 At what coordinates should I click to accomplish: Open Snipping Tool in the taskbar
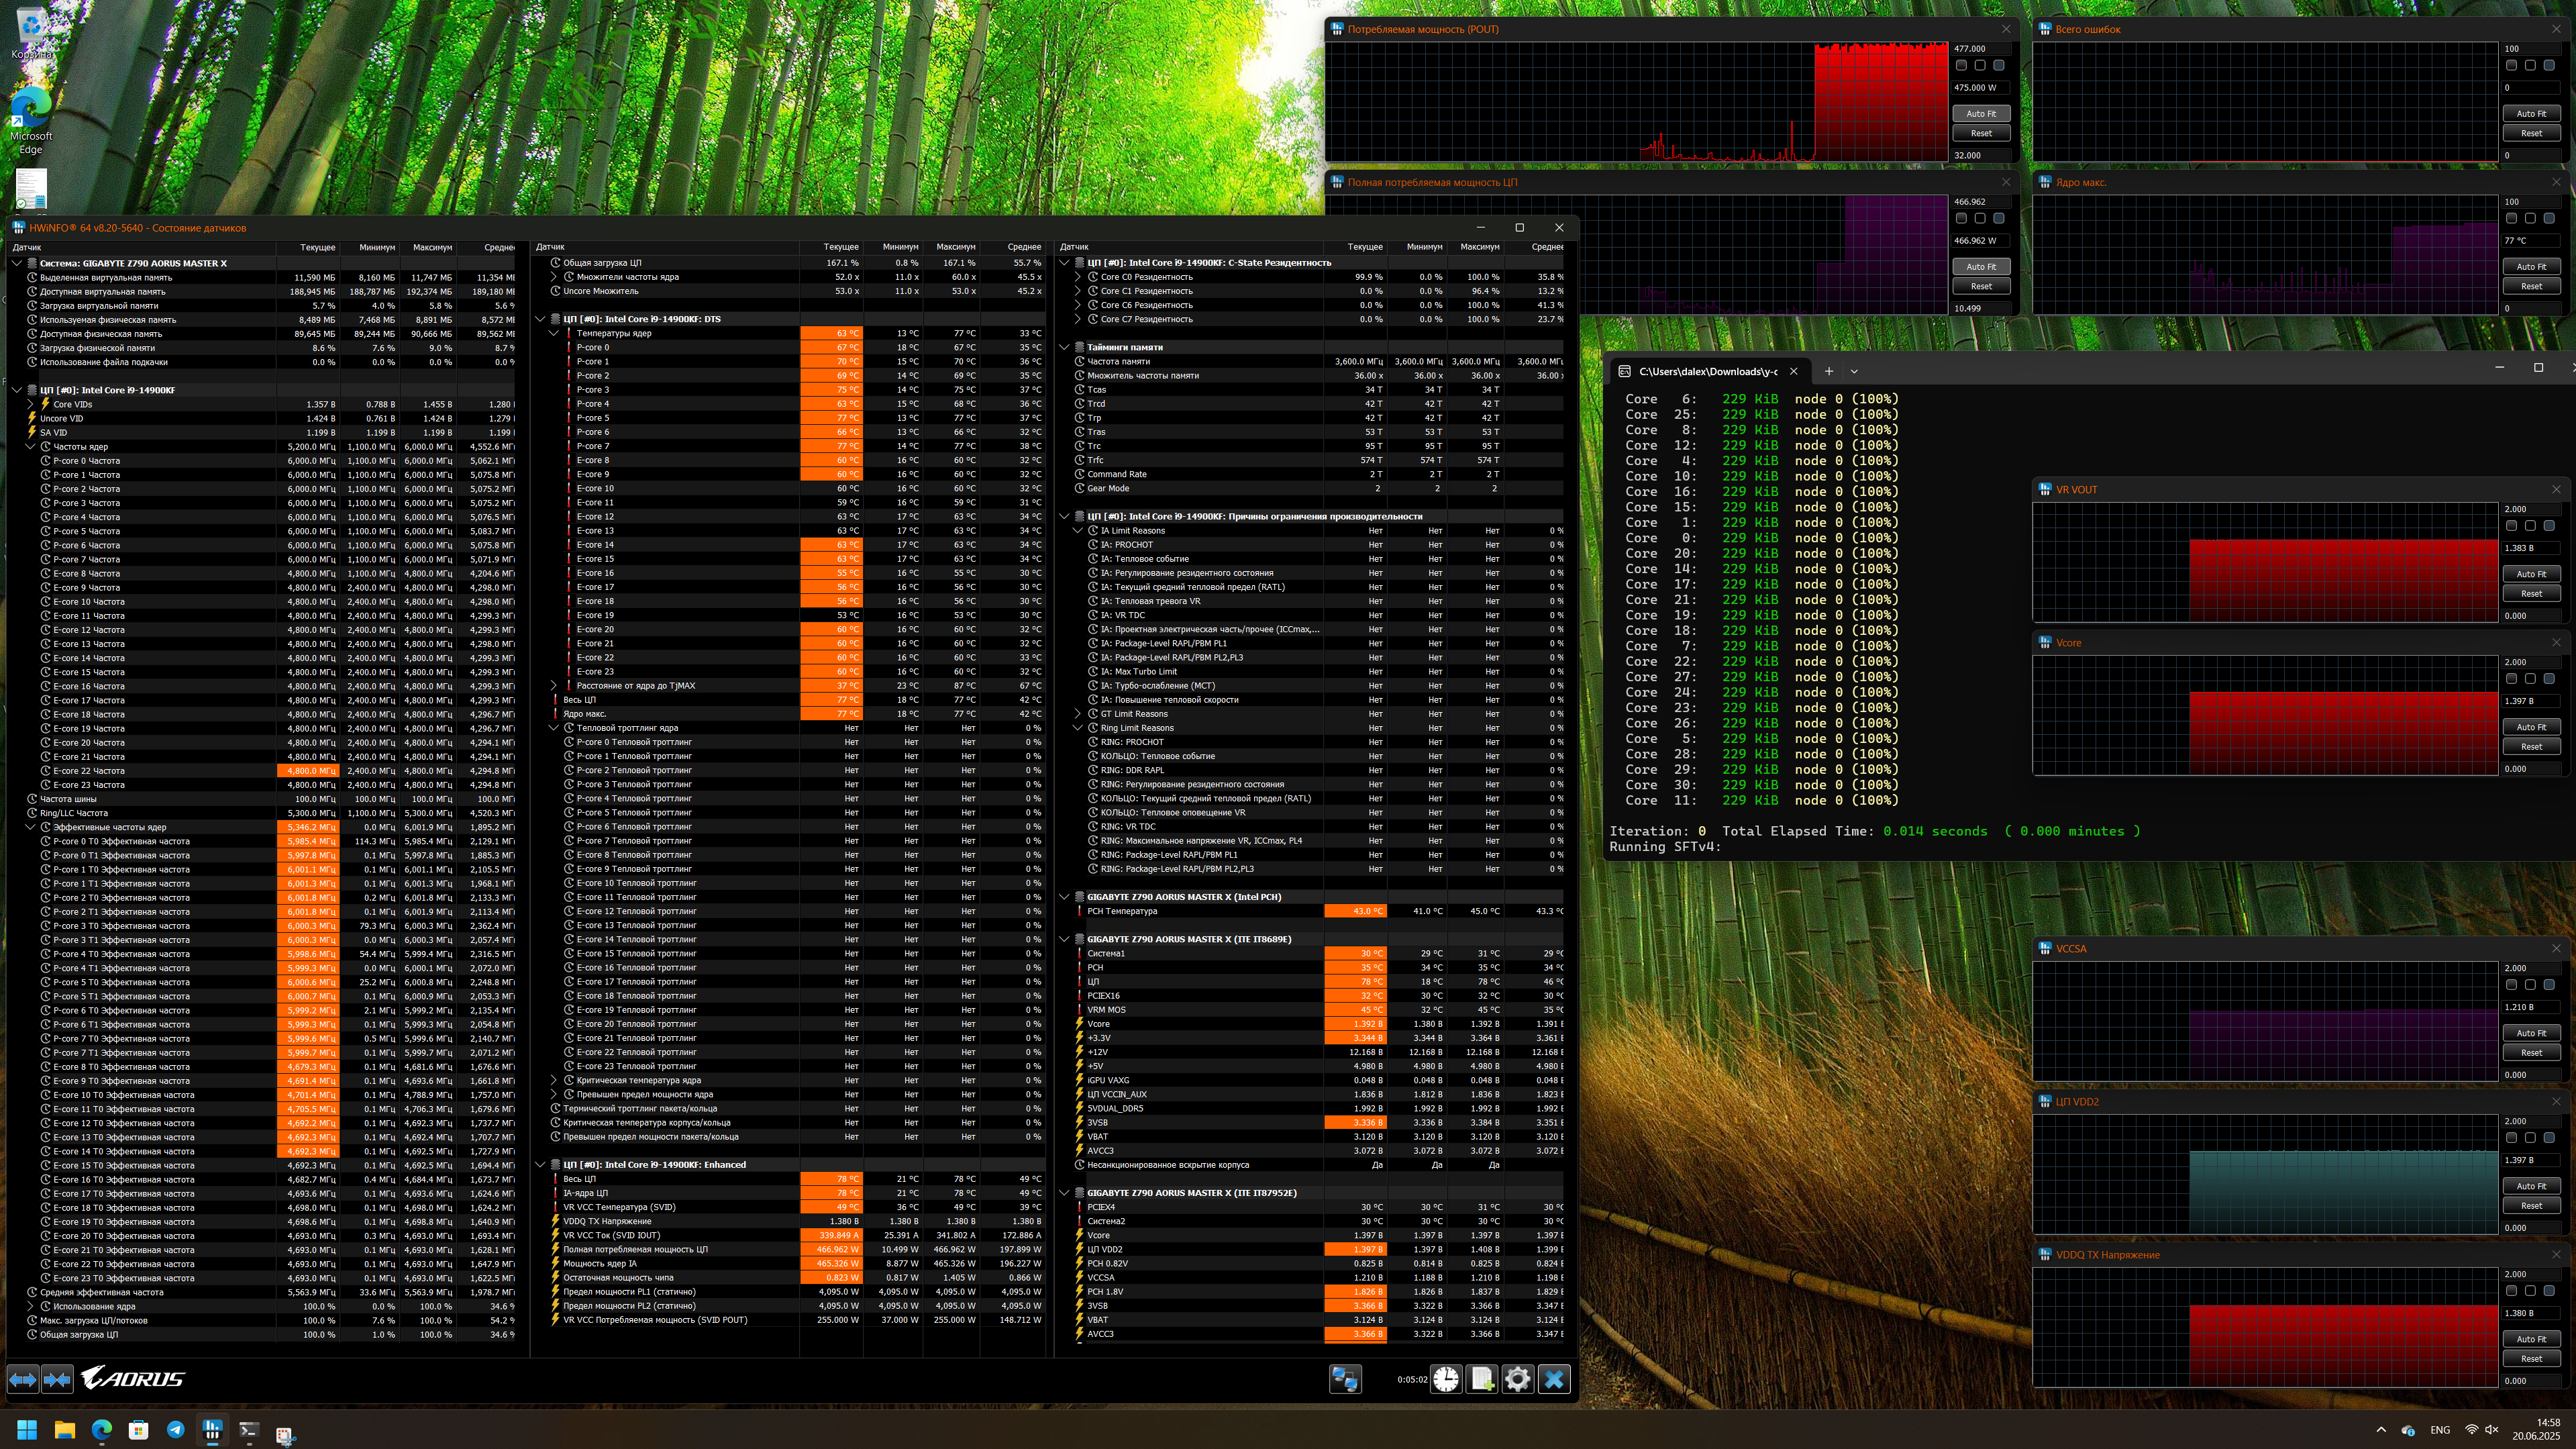[x=285, y=1434]
